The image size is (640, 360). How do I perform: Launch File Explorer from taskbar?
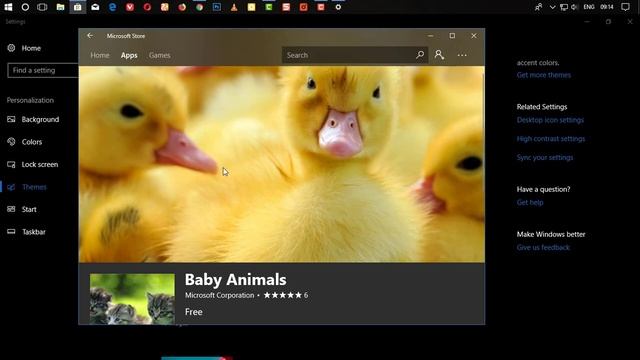(60, 7)
